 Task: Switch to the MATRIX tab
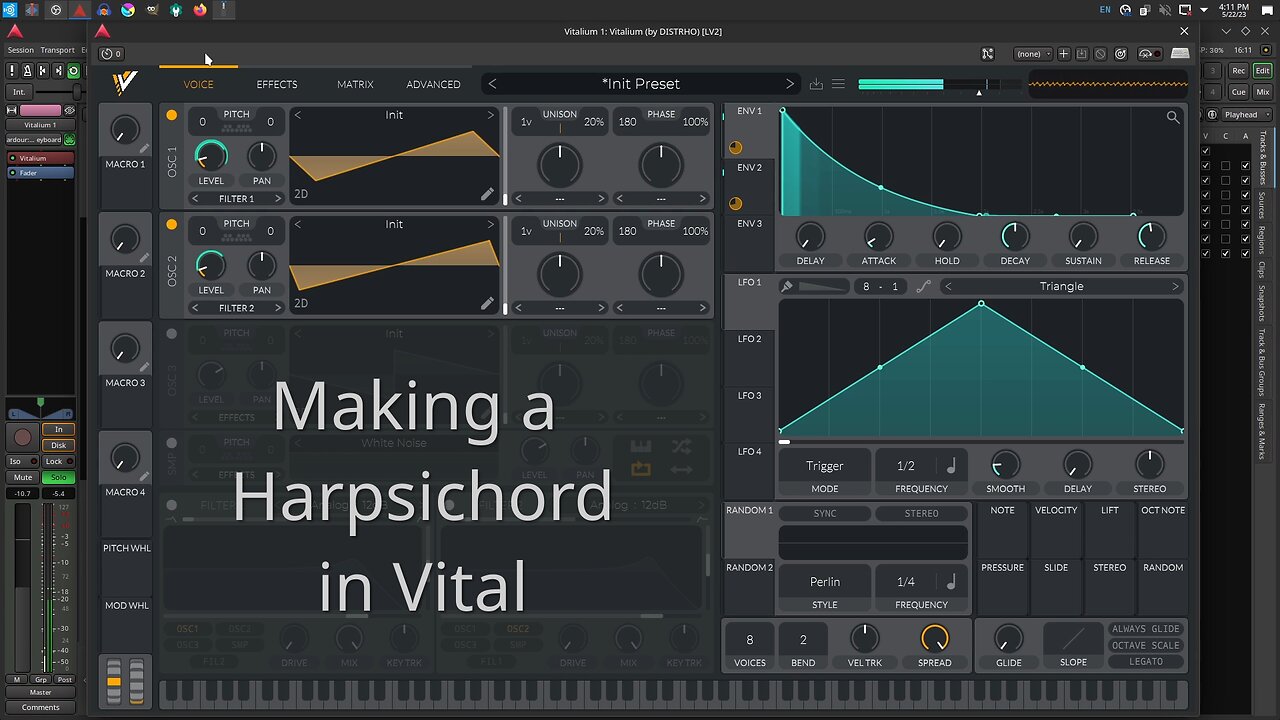[355, 84]
